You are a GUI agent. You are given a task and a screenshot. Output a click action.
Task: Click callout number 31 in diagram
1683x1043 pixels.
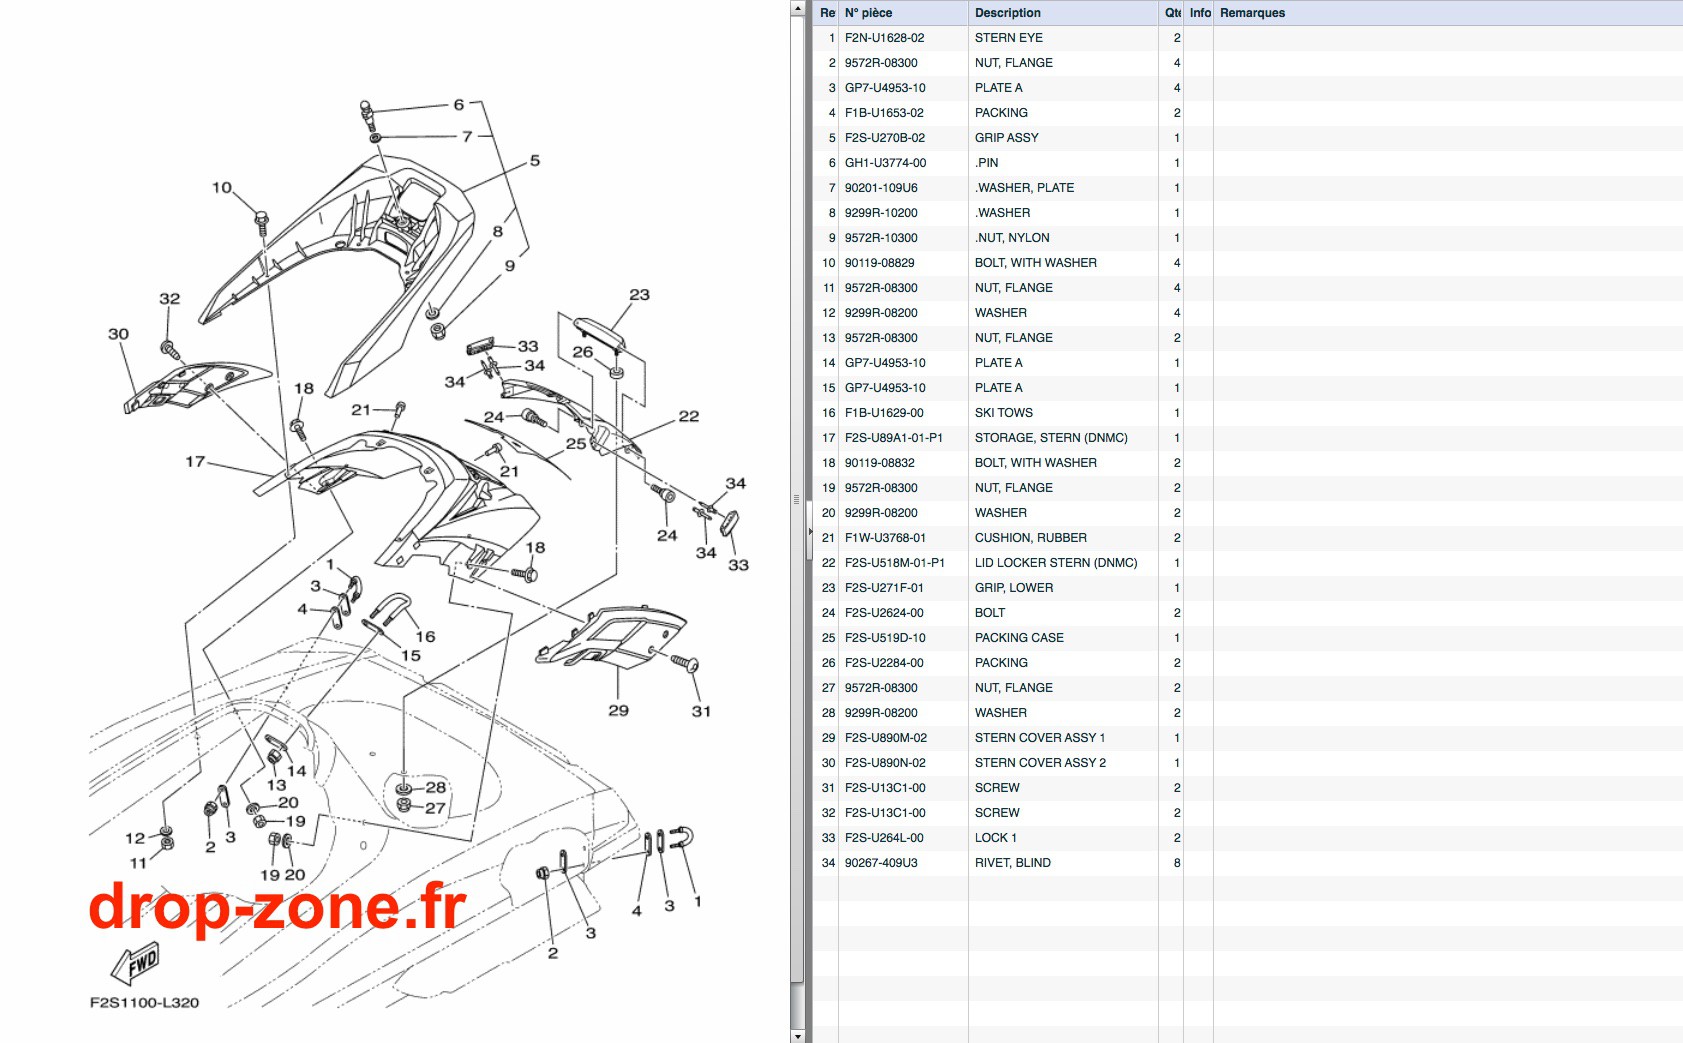[x=701, y=711]
